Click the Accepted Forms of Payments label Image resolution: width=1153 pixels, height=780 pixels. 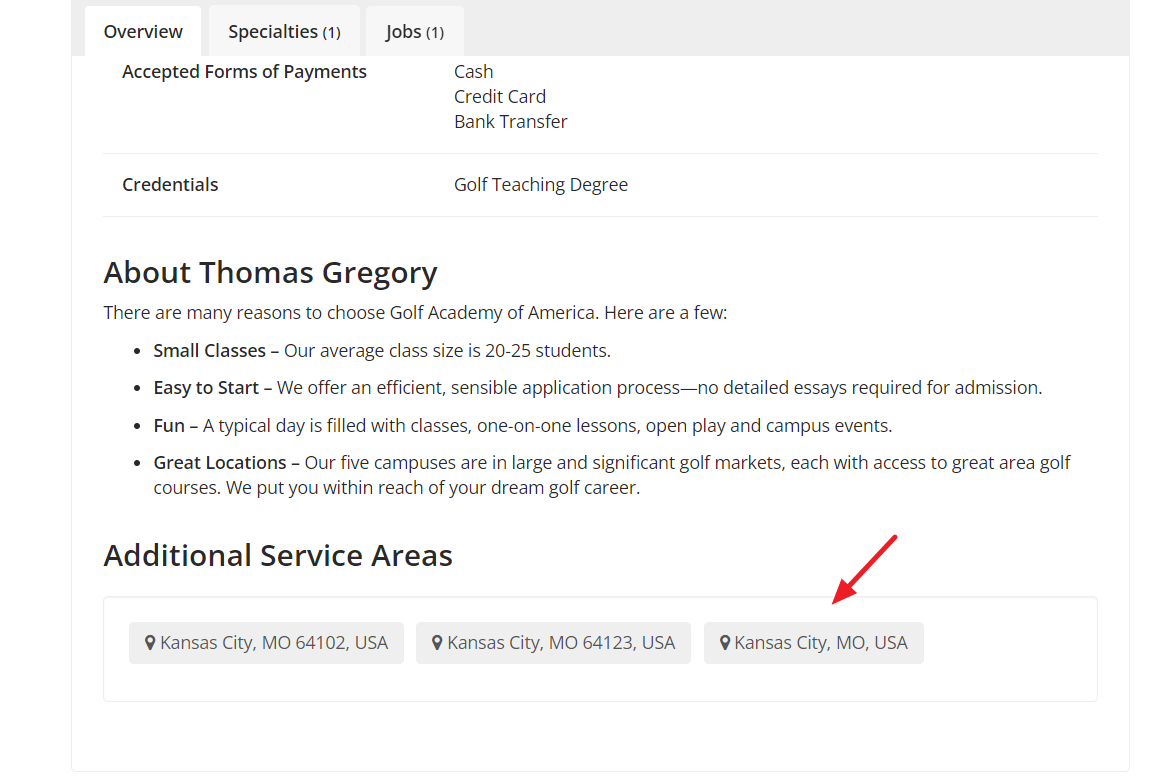244,72
